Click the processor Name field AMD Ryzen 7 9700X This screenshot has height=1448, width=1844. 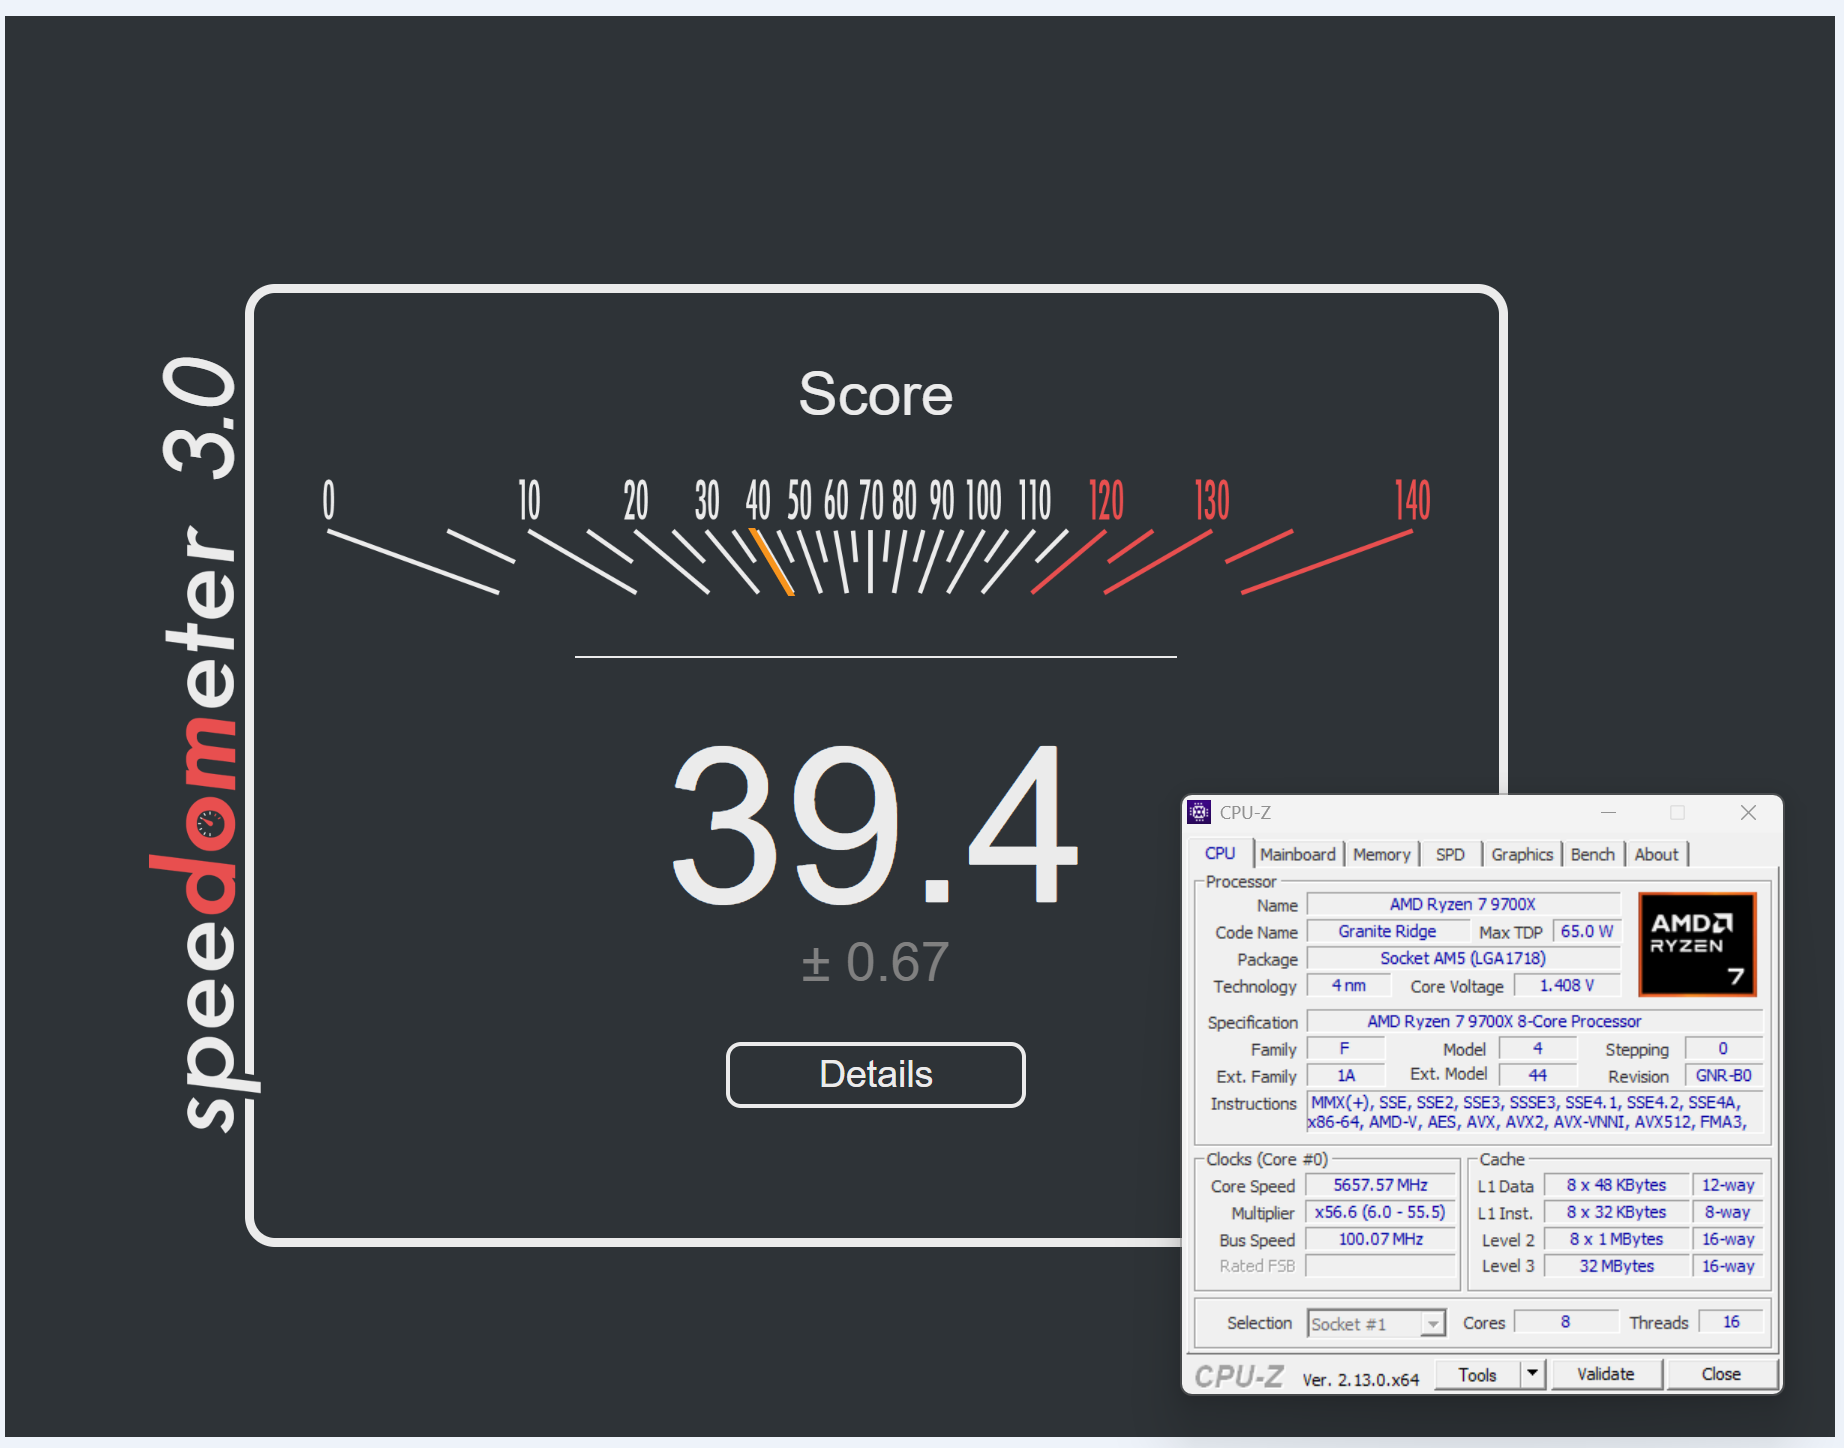click(1463, 904)
